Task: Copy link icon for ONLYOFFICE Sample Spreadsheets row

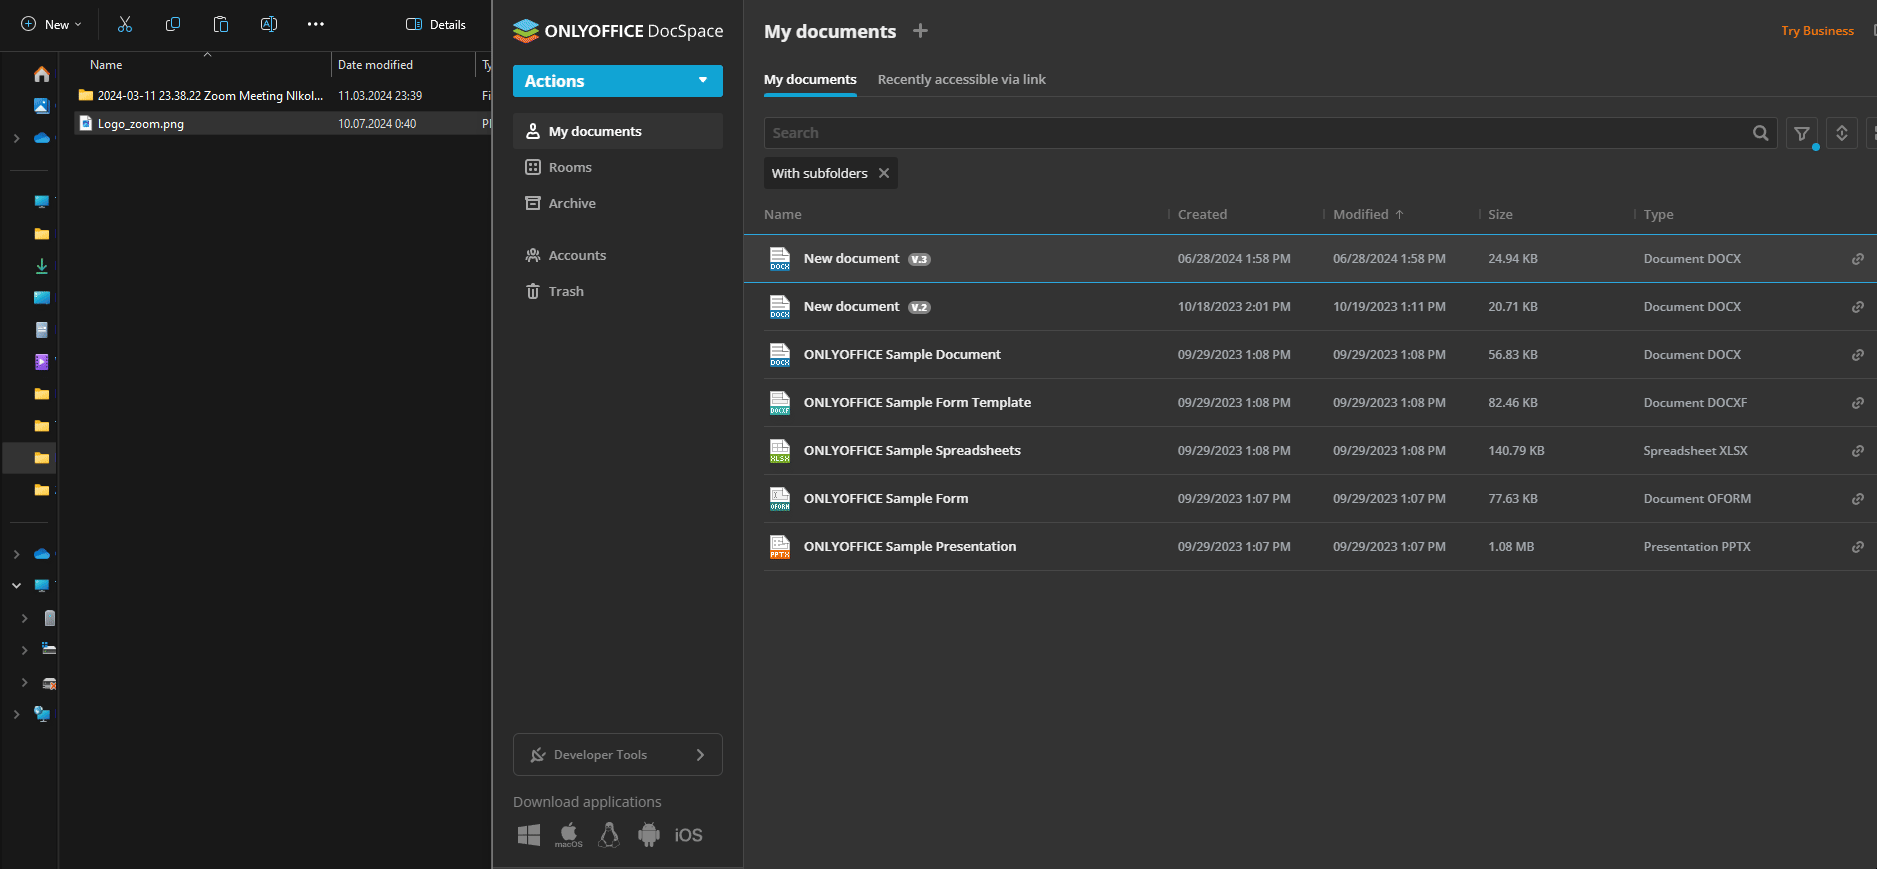Action: coord(1858,451)
